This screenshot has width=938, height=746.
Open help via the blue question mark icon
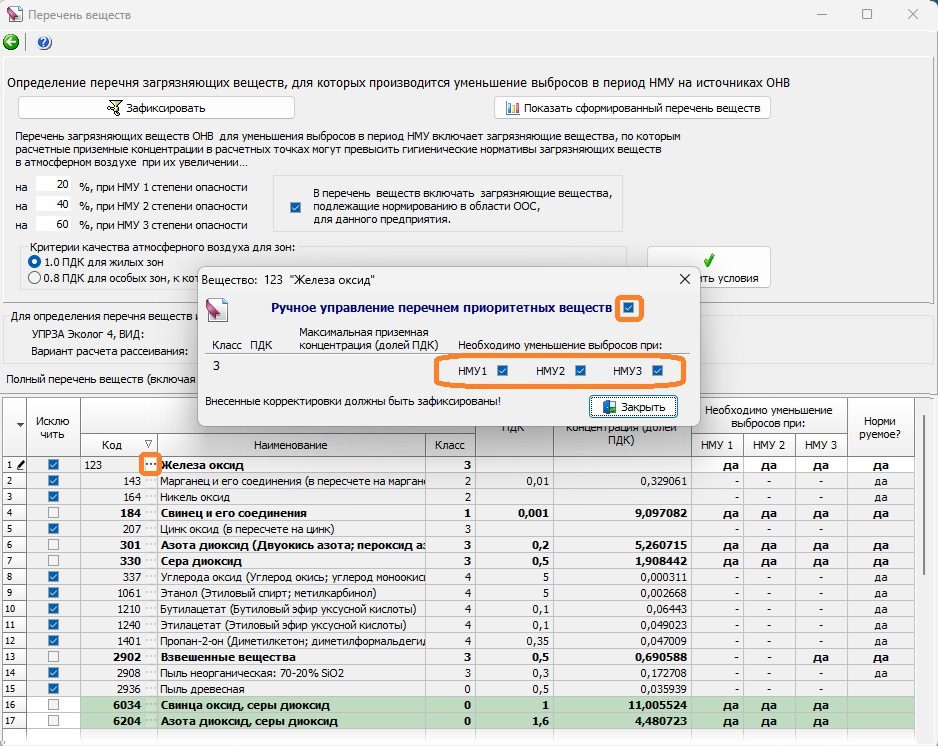pos(44,43)
